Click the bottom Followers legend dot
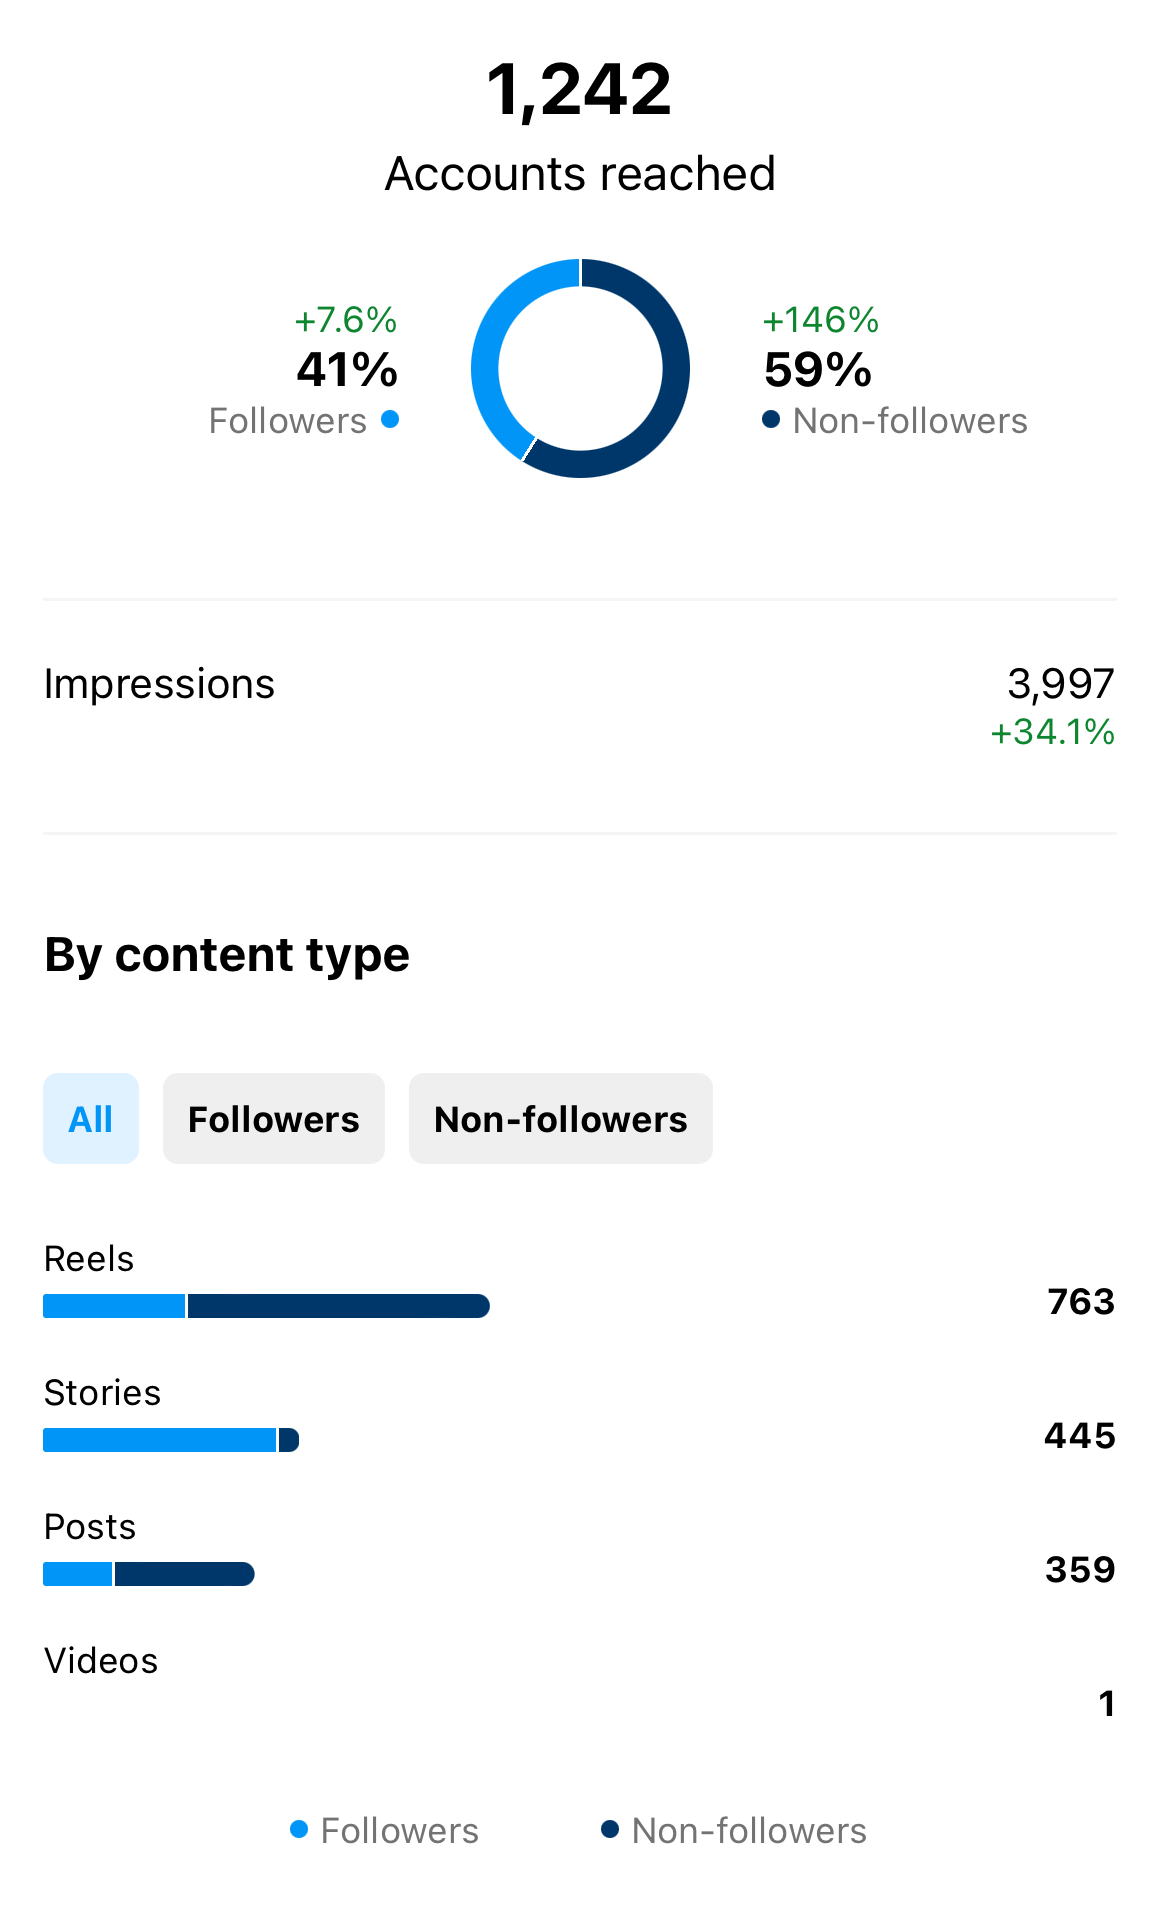 [x=299, y=1830]
